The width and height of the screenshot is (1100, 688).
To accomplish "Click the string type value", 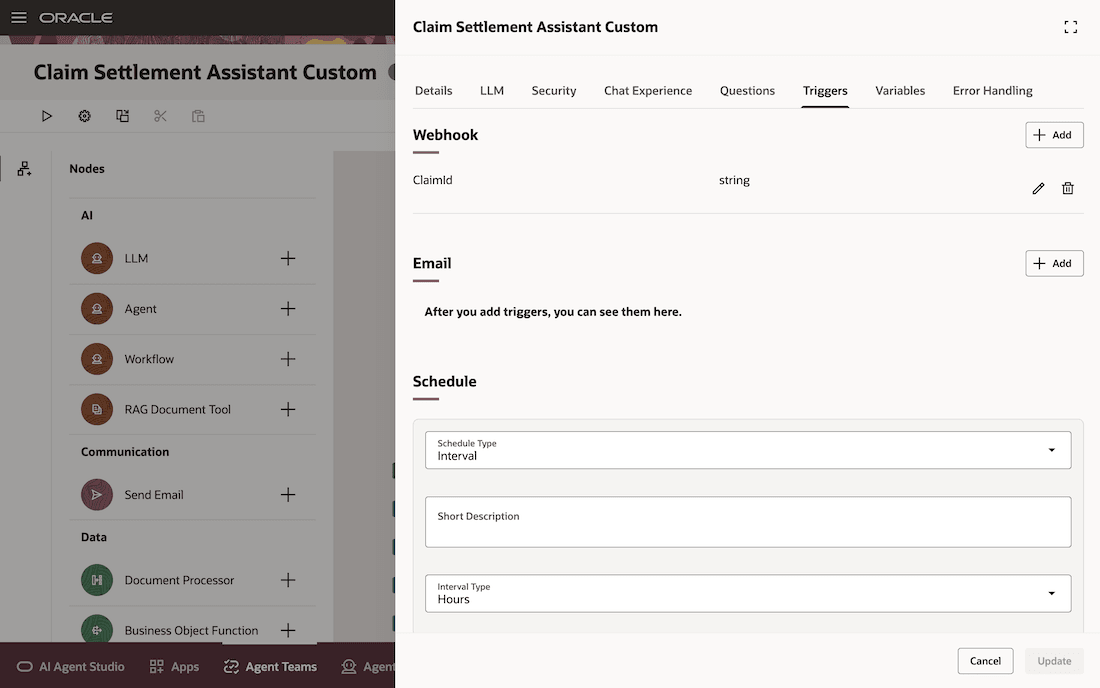I will [734, 180].
